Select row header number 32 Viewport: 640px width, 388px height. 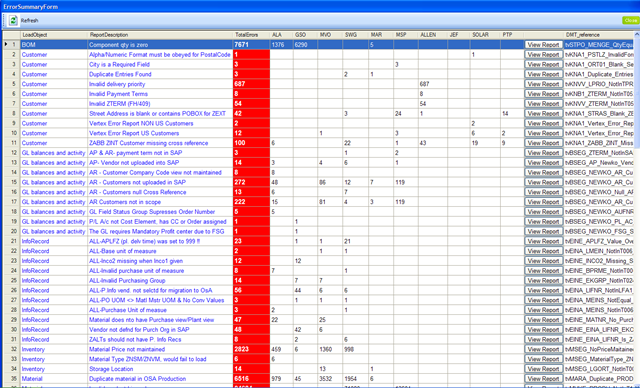pos(11,349)
